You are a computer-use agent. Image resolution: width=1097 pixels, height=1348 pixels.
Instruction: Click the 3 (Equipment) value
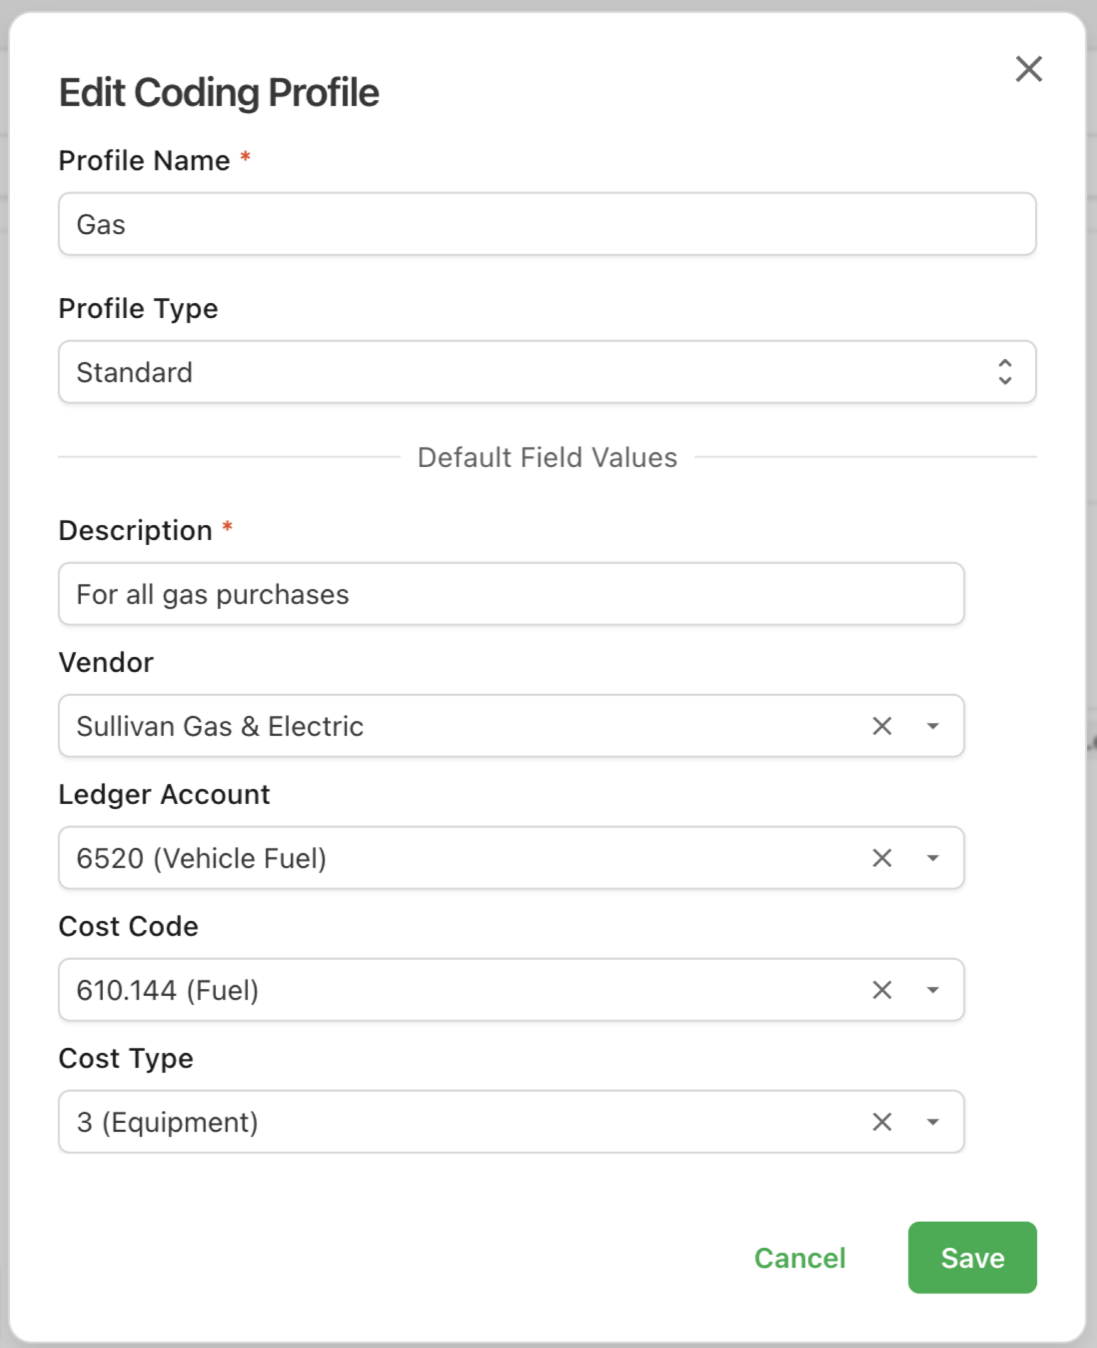click(168, 1122)
